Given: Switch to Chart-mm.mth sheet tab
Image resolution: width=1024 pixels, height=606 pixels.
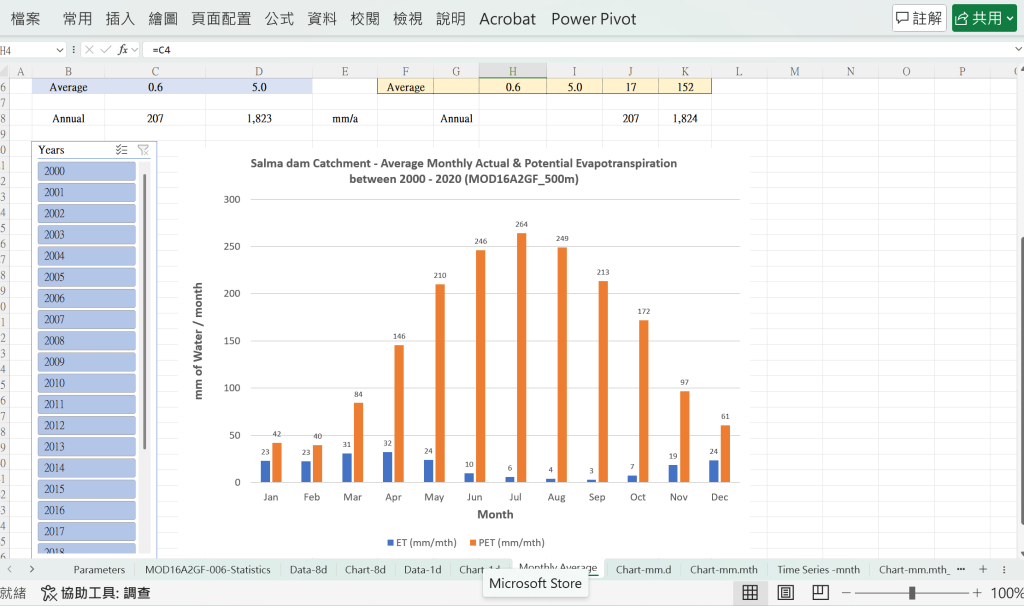Looking at the screenshot, I should tap(724, 569).
